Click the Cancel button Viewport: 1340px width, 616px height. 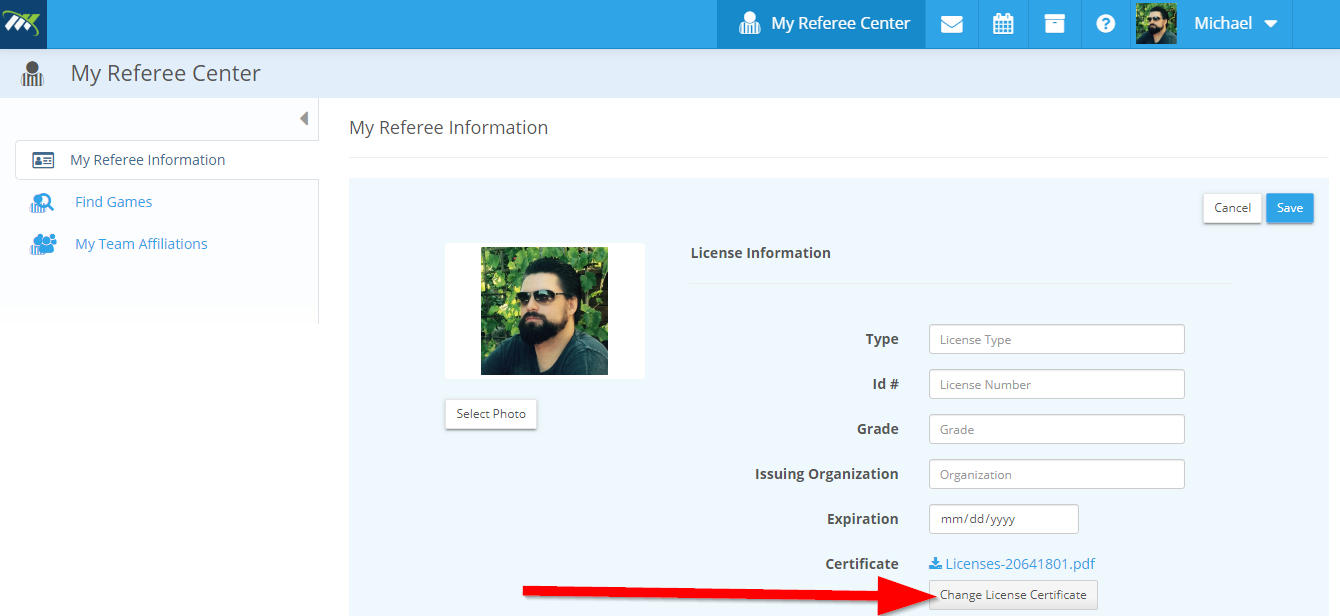click(1232, 208)
